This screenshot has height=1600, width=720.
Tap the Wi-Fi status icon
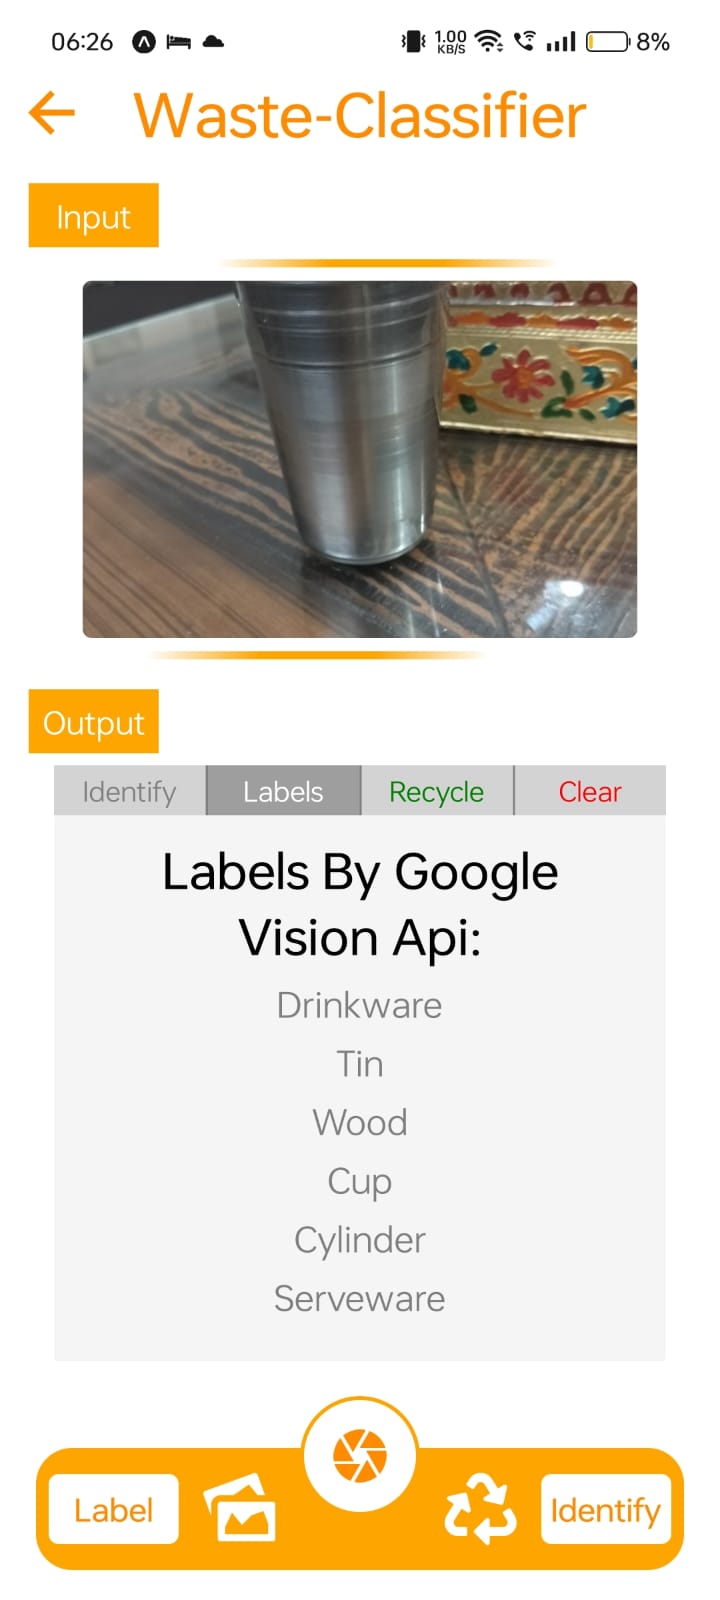489,41
